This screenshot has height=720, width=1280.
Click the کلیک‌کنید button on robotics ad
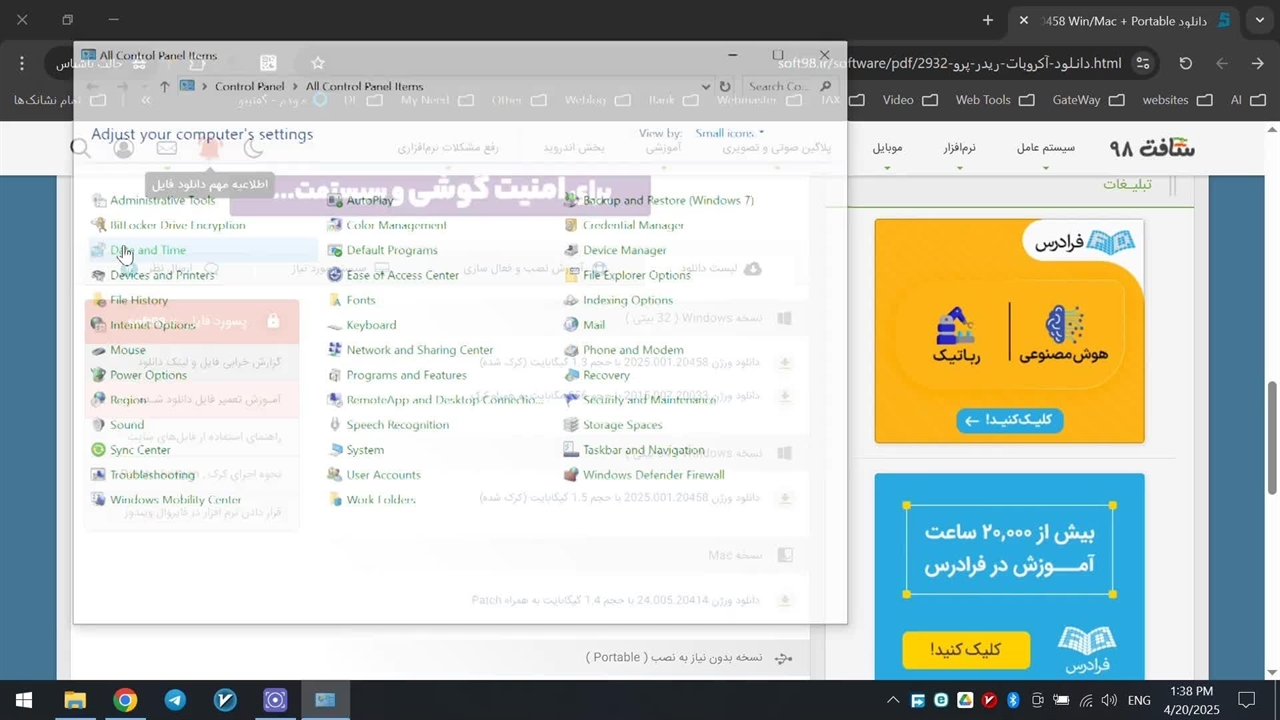(1009, 421)
